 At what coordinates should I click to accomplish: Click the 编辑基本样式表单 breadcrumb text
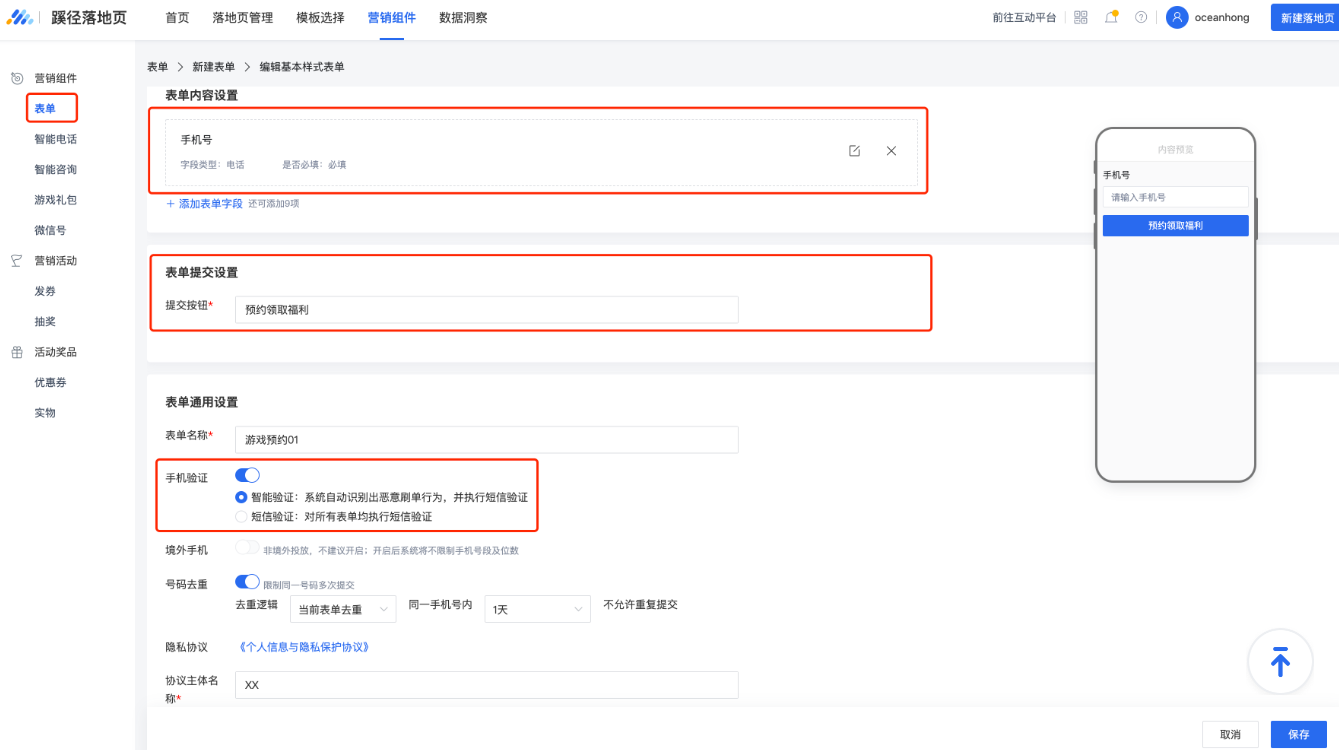point(302,67)
